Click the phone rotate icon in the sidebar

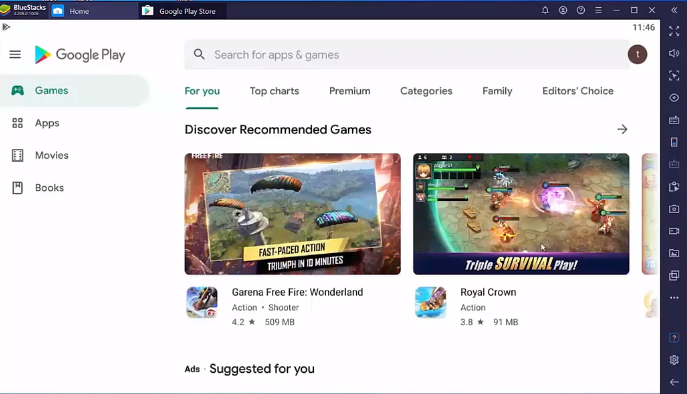tap(674, 142)
